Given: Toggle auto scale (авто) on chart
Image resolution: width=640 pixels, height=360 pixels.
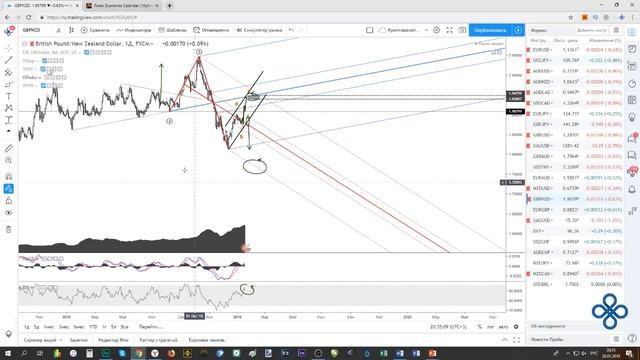Looking at the screenshot, I should pyautogui.click(x=503, y=327).
